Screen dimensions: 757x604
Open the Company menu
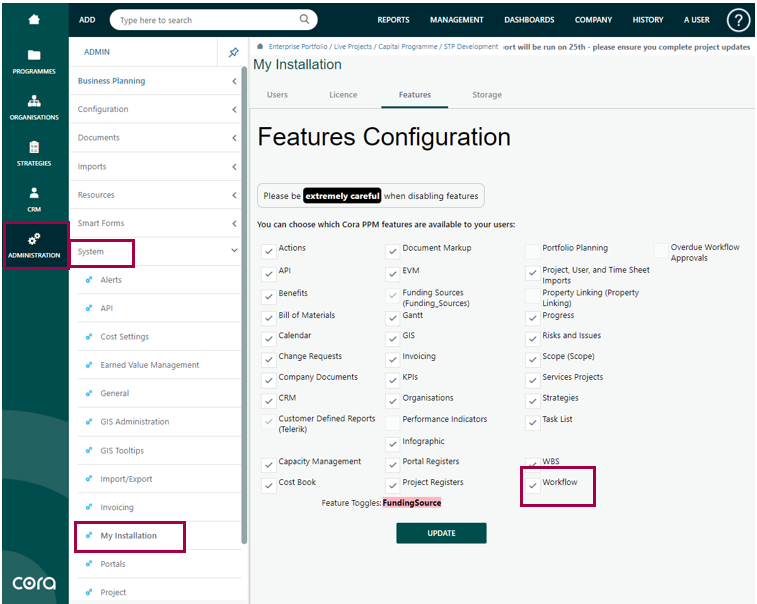(x=593, y=20)
